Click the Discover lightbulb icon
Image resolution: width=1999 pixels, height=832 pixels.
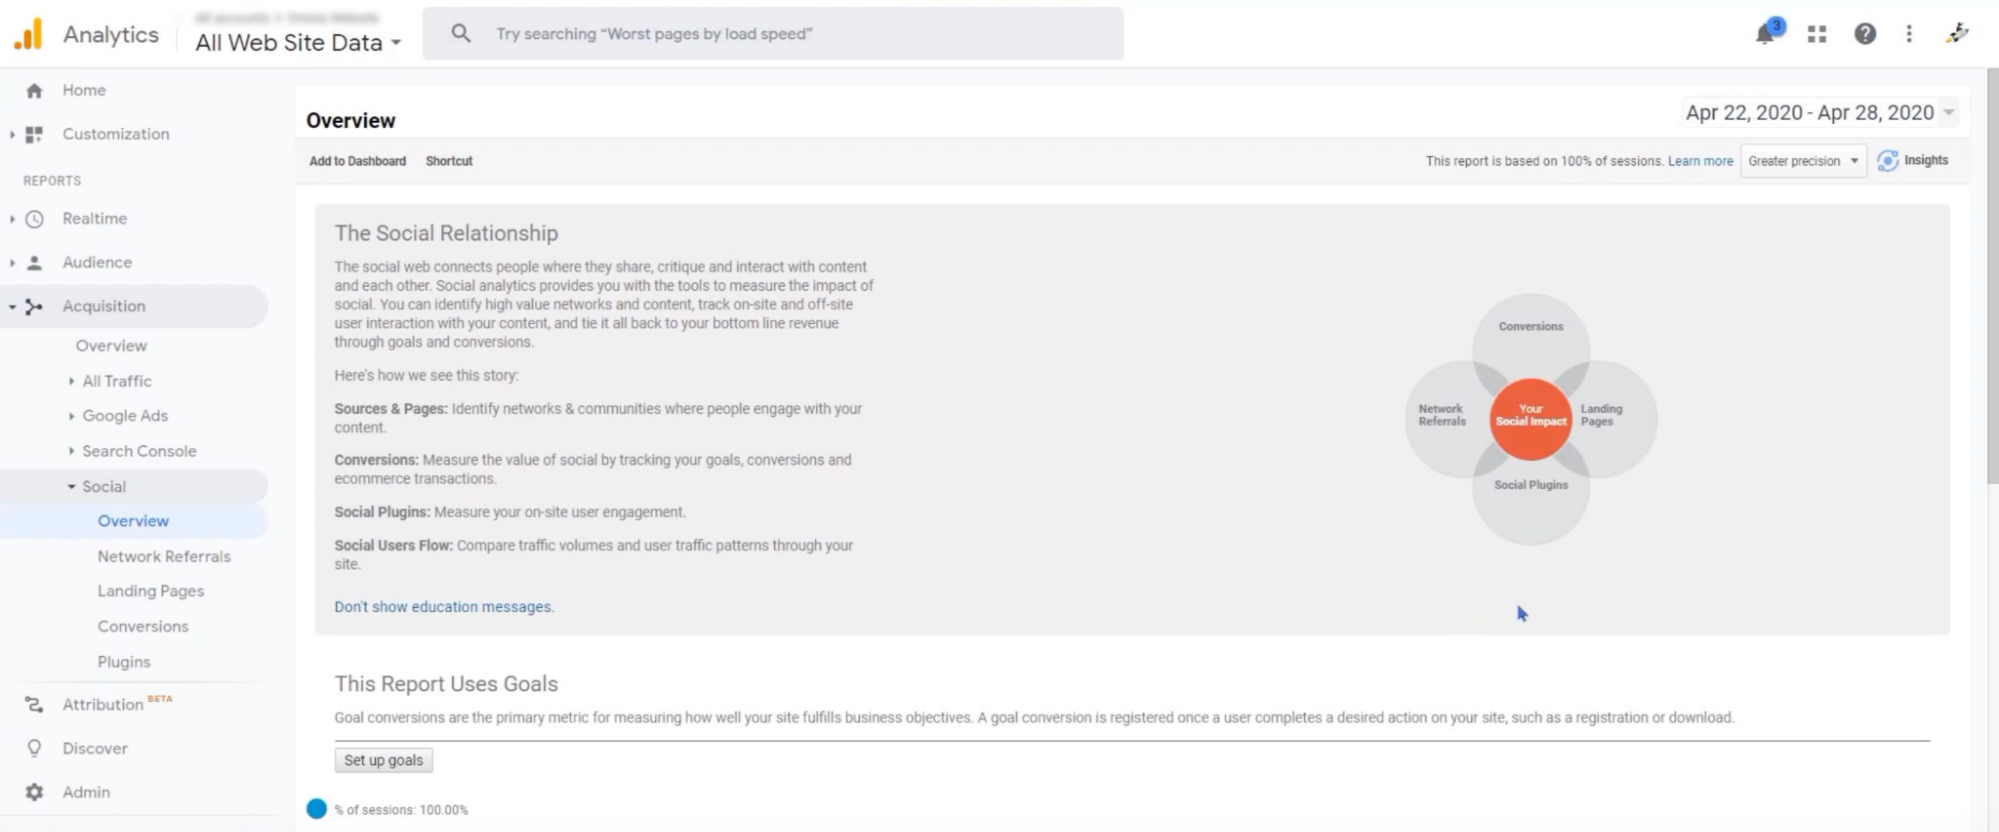click(x=35, y=748)
